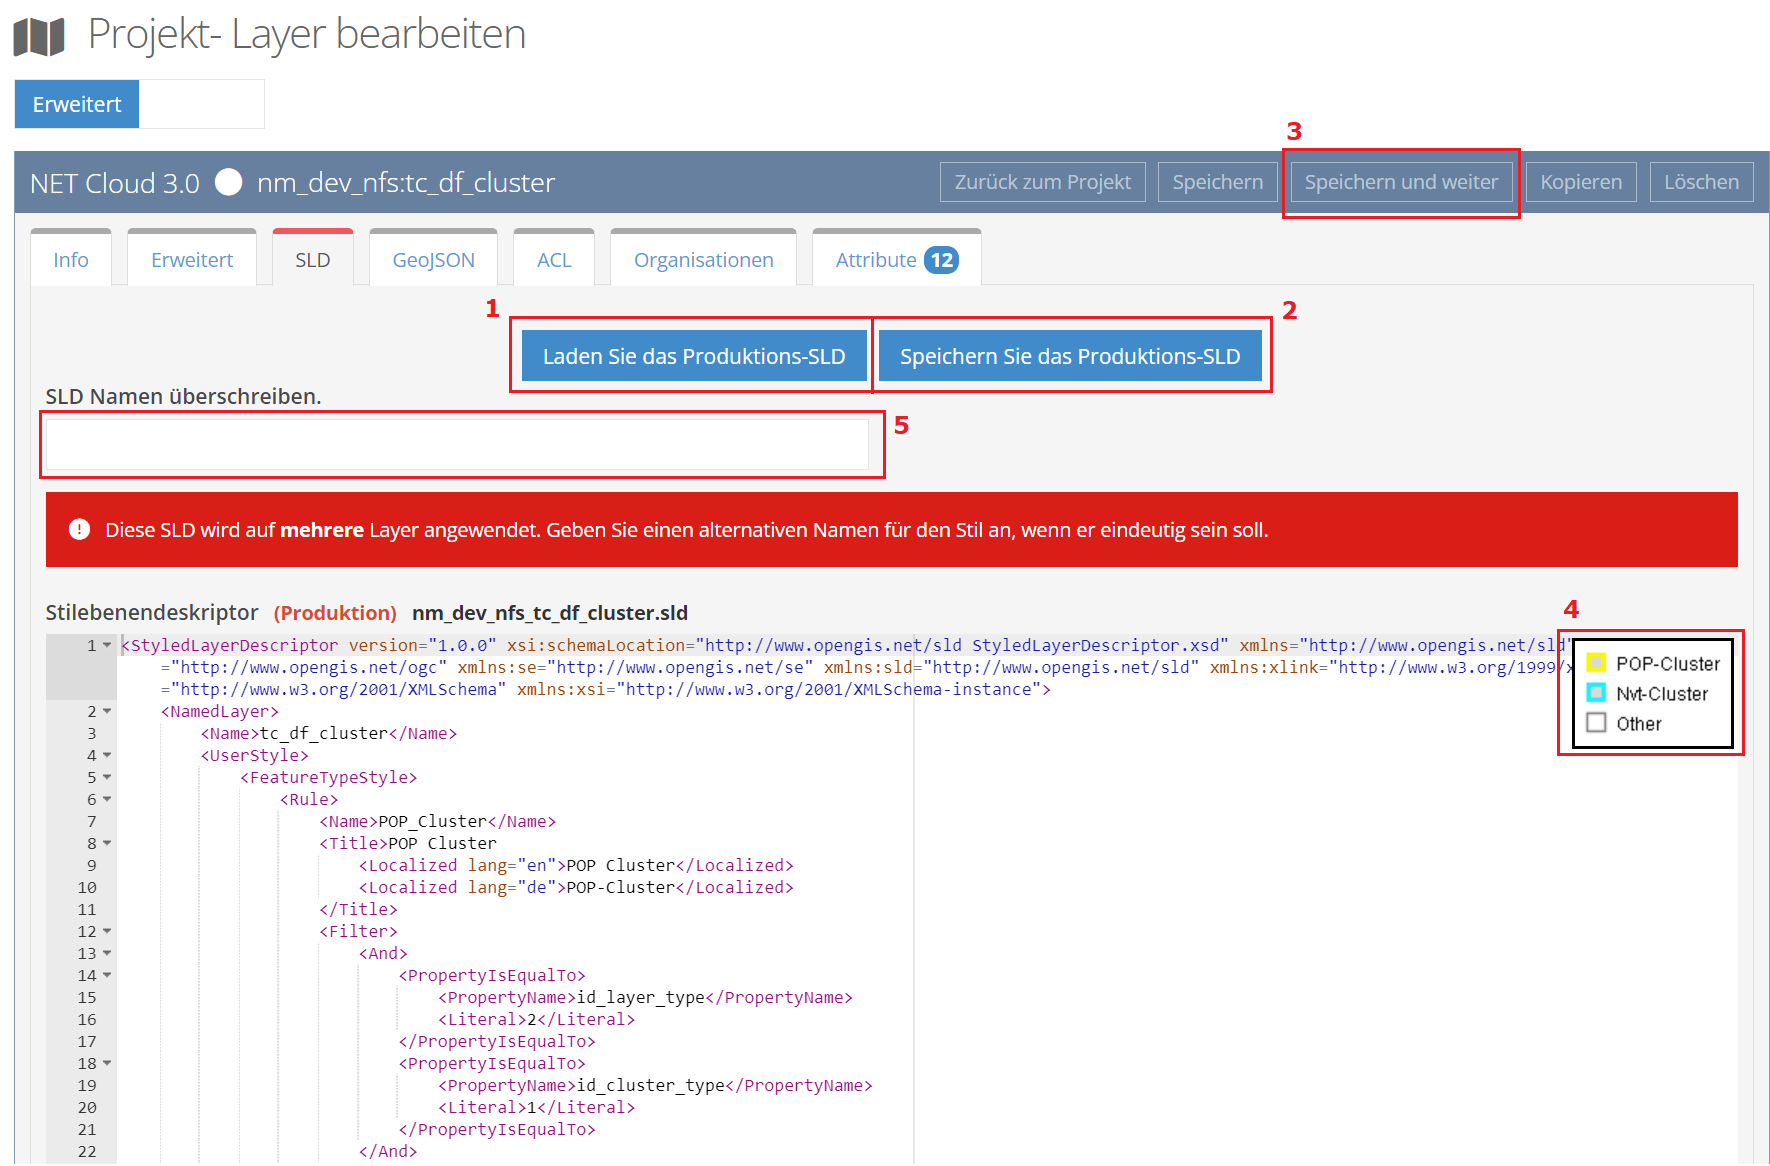Click the Attribute count badge showing 12
This screenshot has height=1166, width=1770.
pyautogui.click(x=941, y=260)
